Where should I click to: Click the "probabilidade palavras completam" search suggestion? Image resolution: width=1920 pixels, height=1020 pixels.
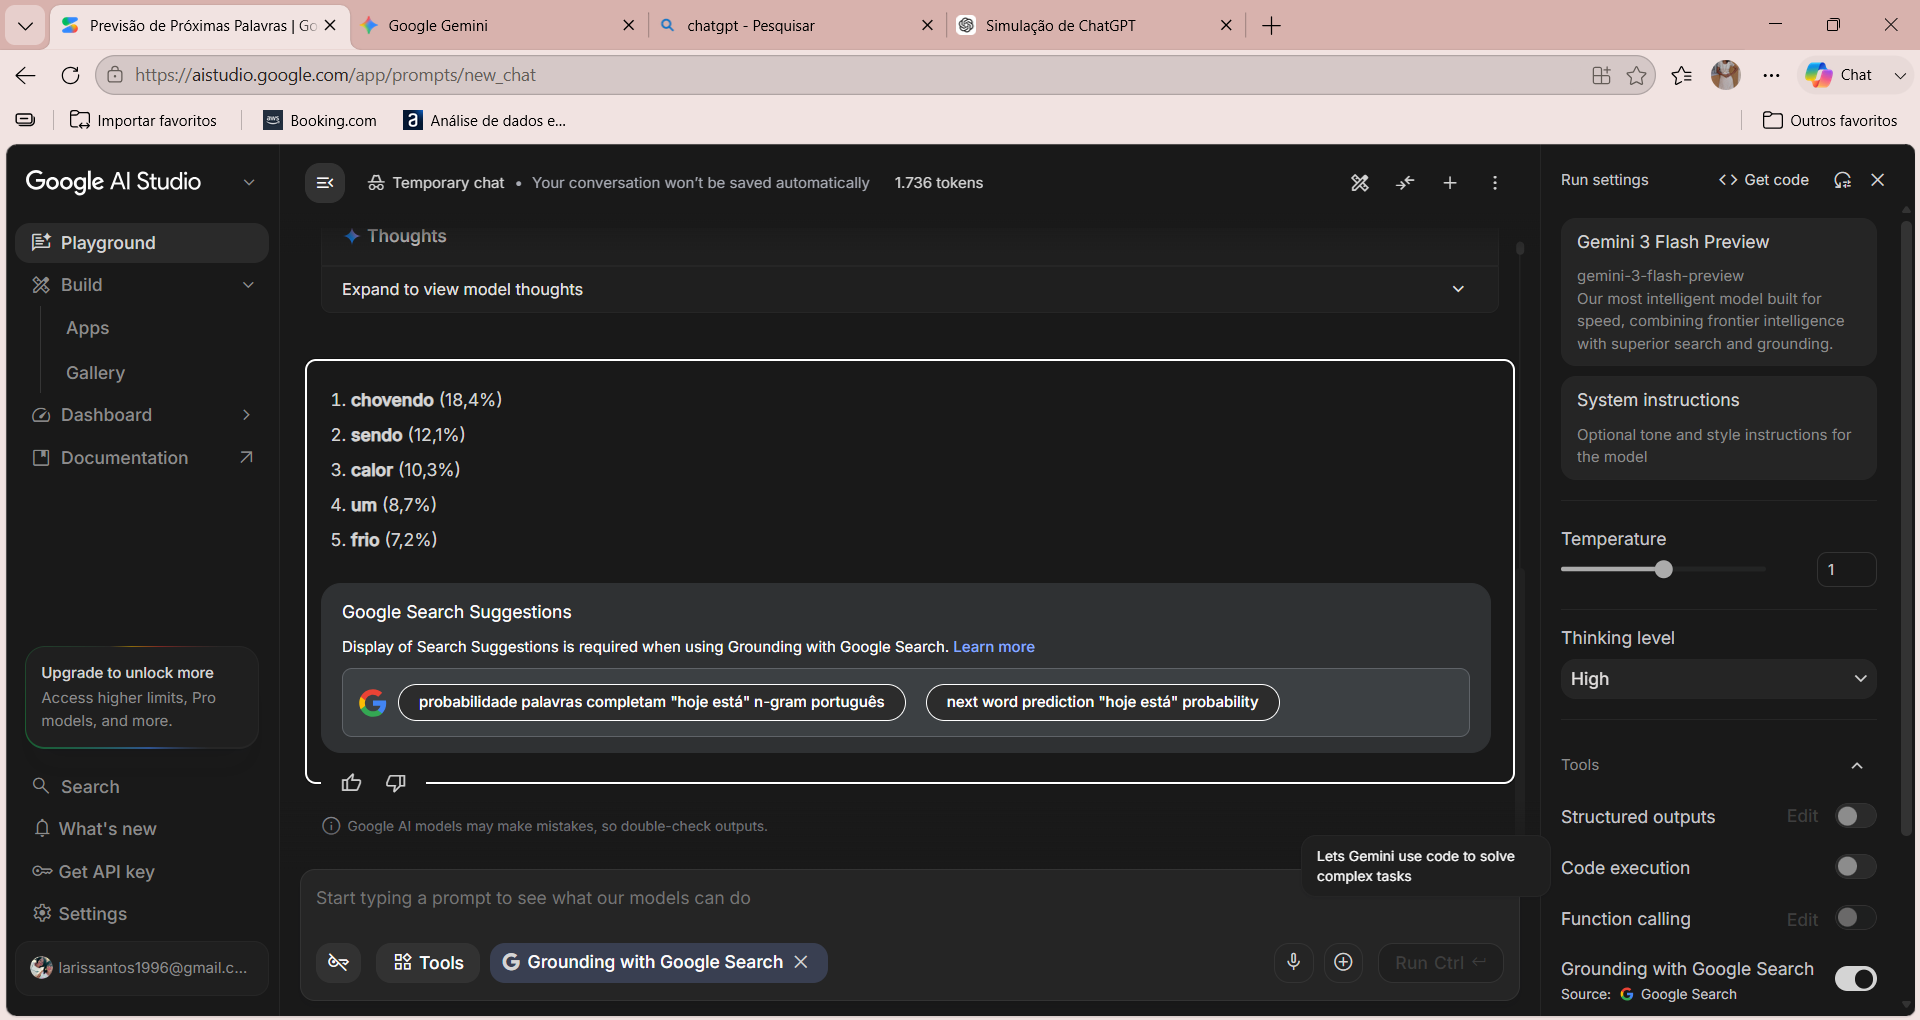652,702
